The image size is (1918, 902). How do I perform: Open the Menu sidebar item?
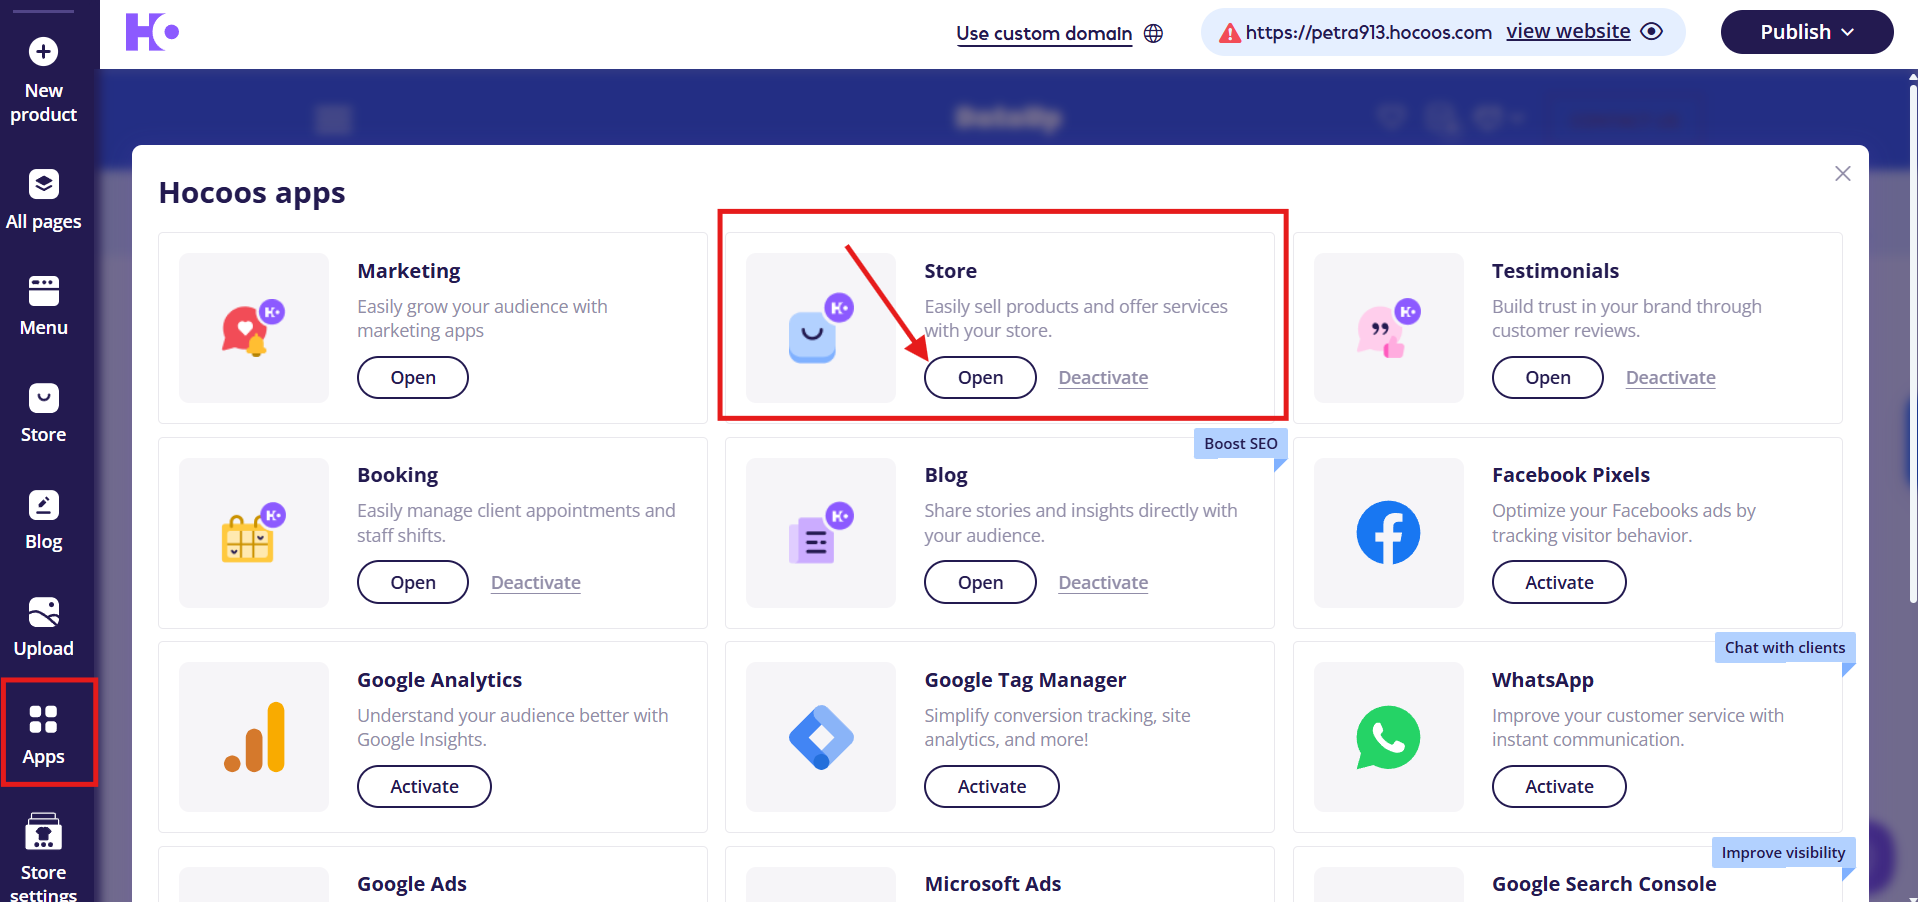[43, 306]
